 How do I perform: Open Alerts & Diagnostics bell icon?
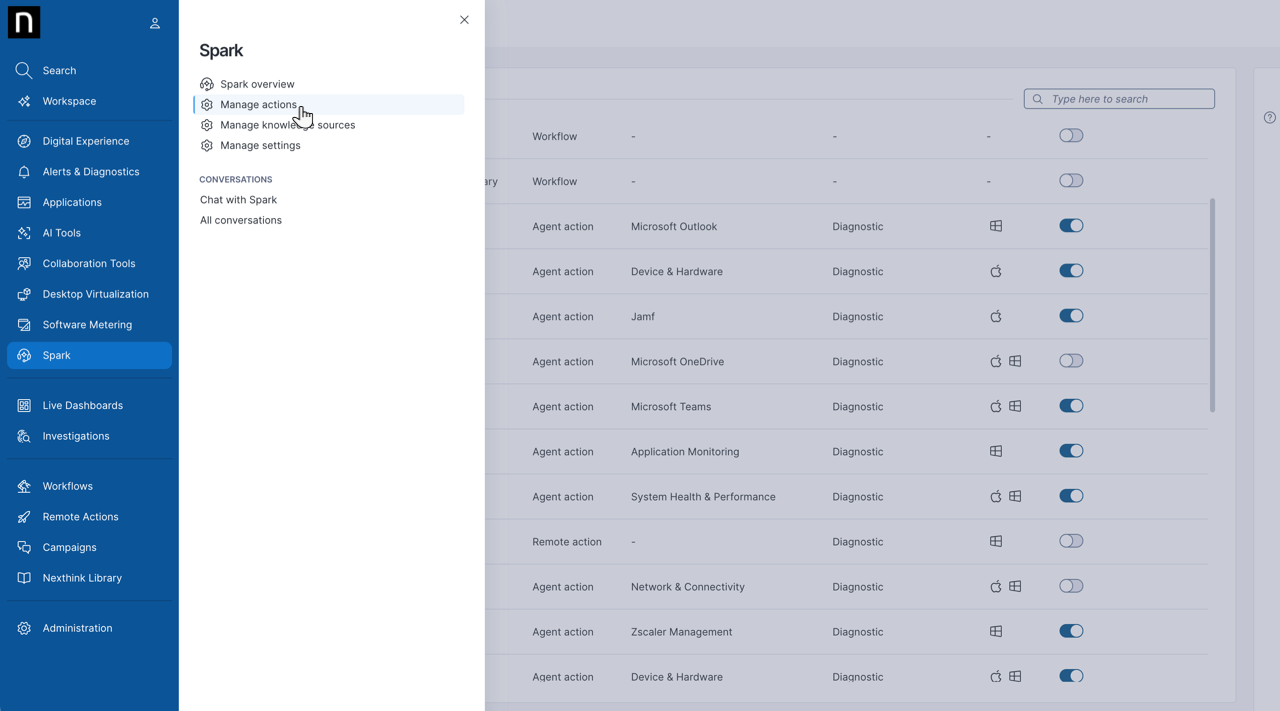pyautogui.click(x=24, y=172)
